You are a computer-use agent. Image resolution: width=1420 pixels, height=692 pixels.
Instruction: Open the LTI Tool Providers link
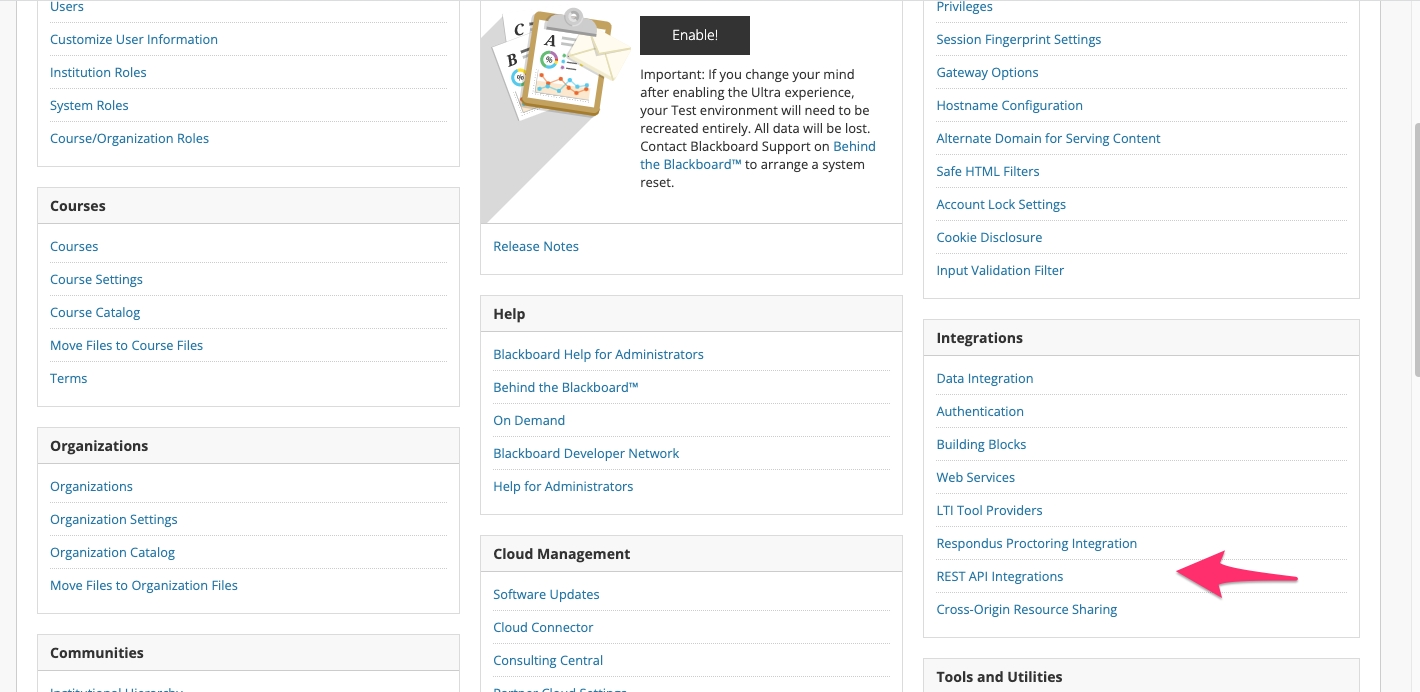tap(988, 510)
